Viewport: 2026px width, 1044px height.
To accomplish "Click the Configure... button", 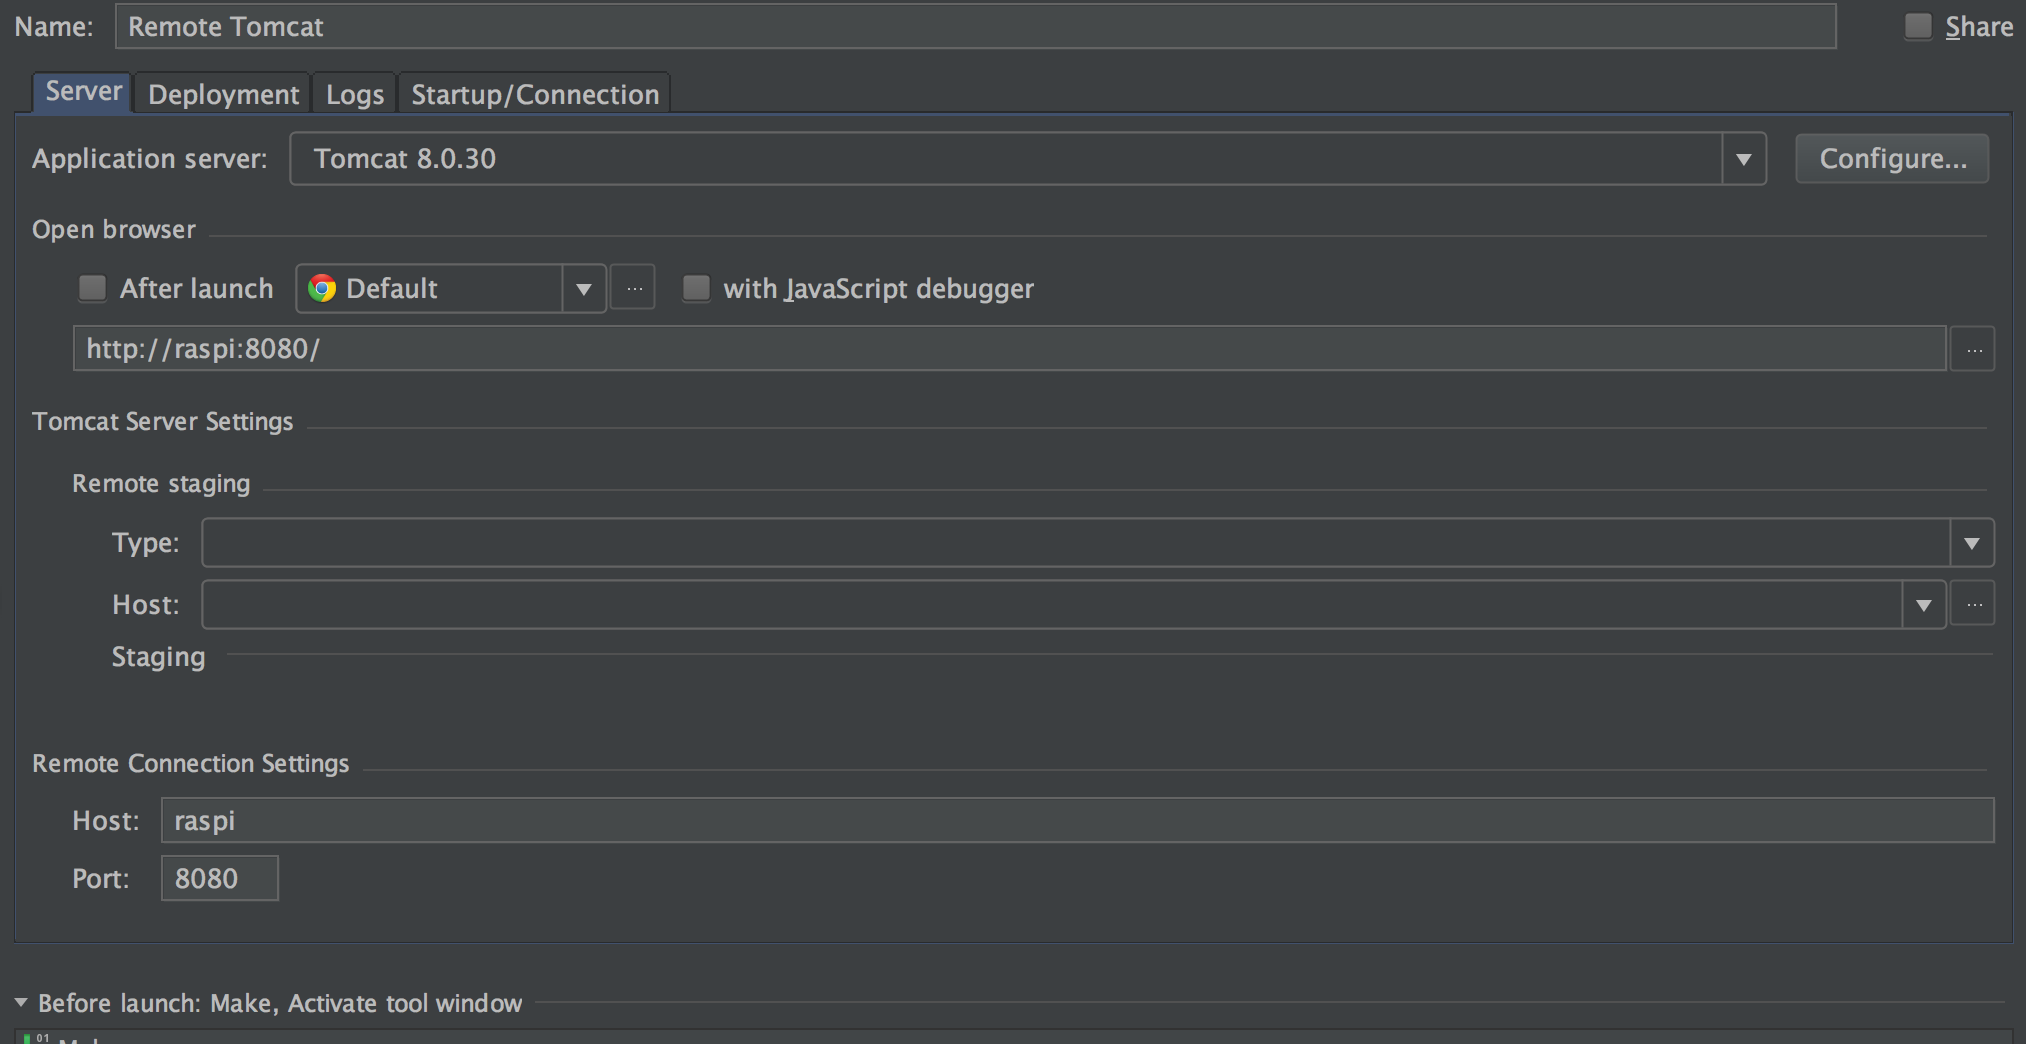I will click(1892, 159).
